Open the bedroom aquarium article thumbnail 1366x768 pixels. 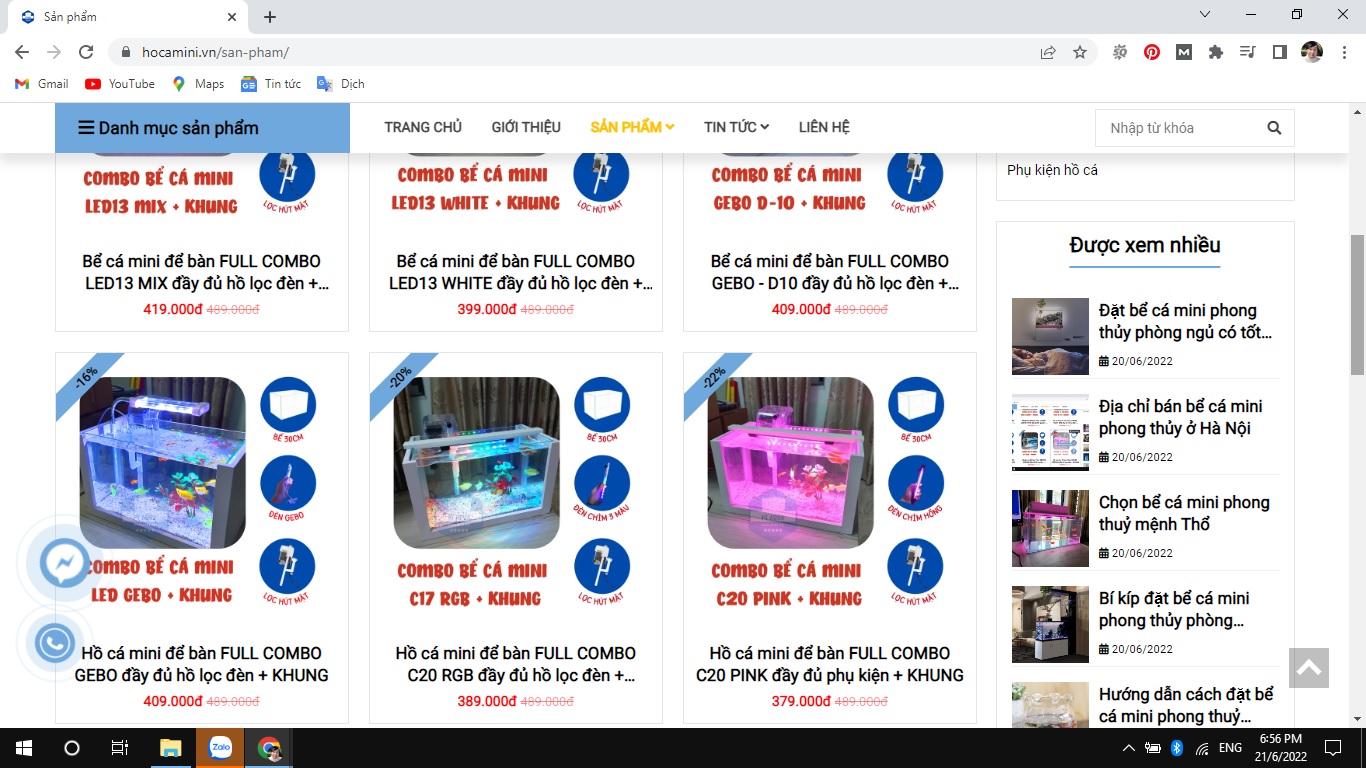click(x=1050, y=336)
